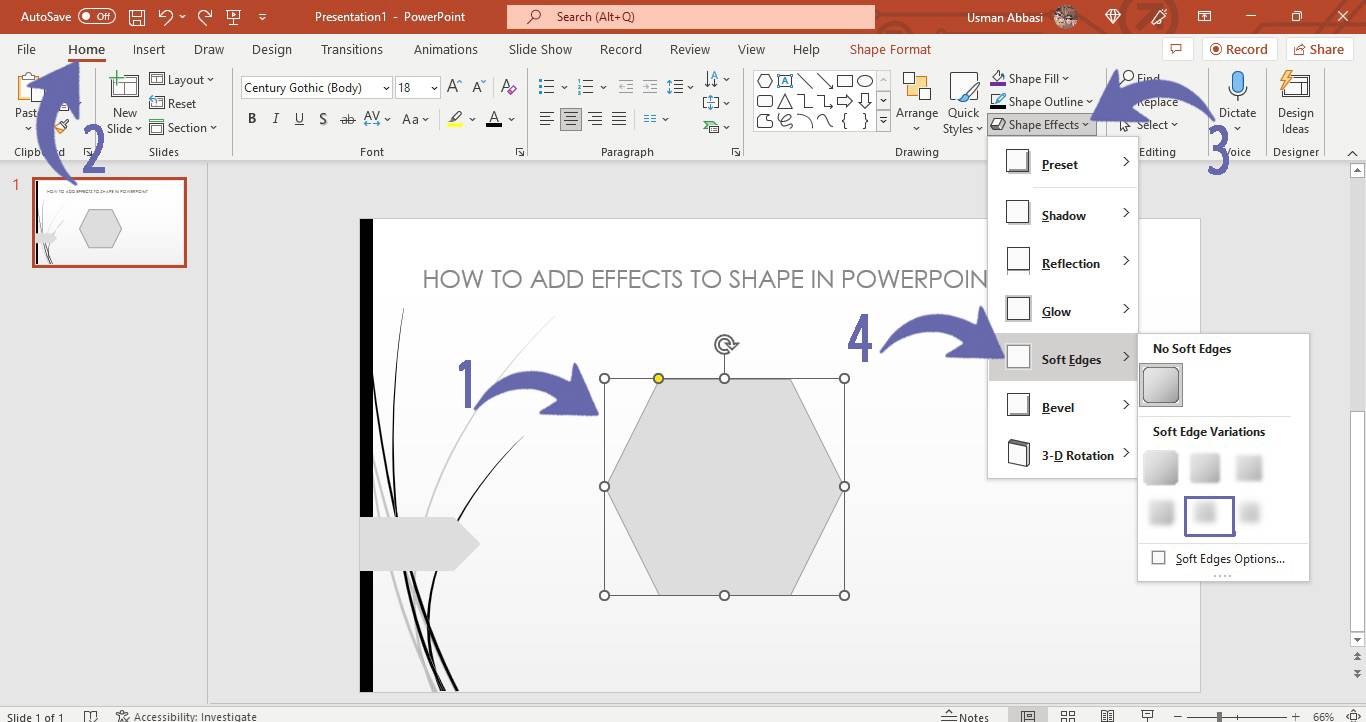Open the font size dropdown
The height and width of the screenshot is (722, 1366).
(x=434, y=88)
